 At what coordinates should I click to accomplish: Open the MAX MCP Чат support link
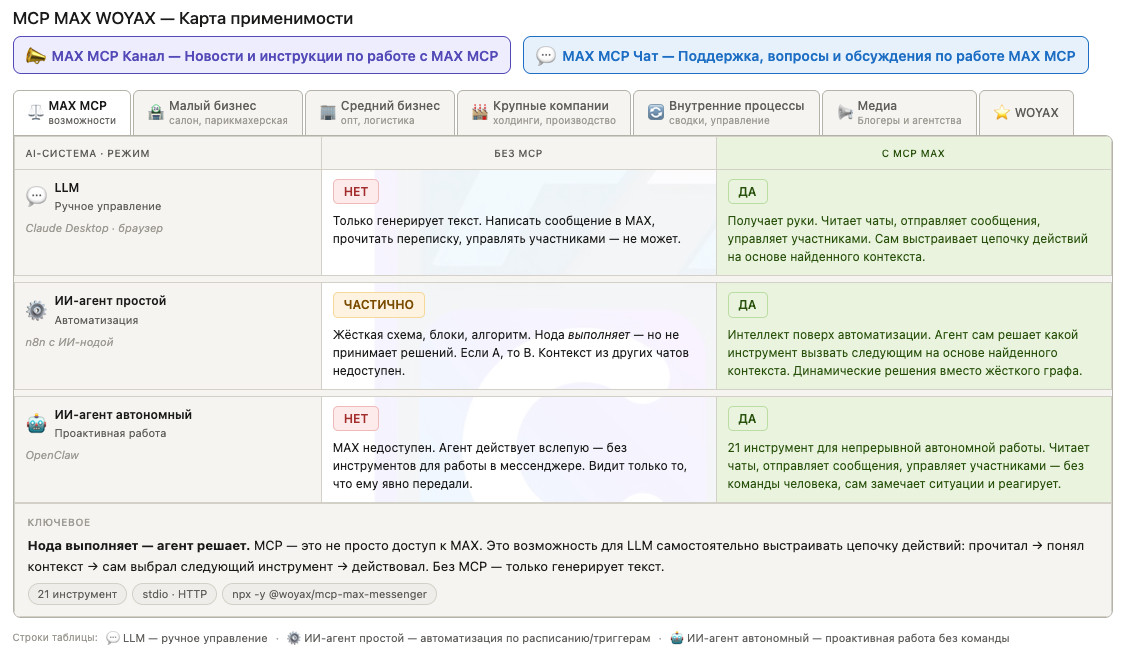806,55
